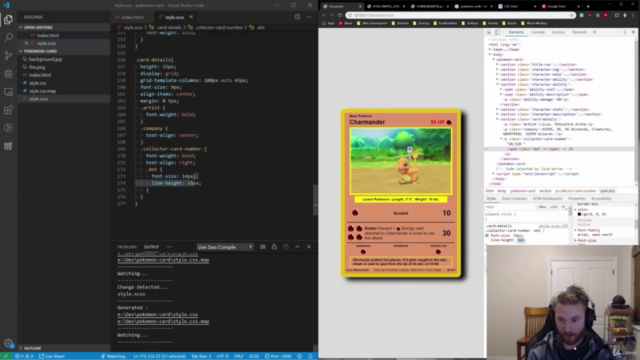Go back in Chrome
The image size is (640, 360).
(x=324, y=15)
